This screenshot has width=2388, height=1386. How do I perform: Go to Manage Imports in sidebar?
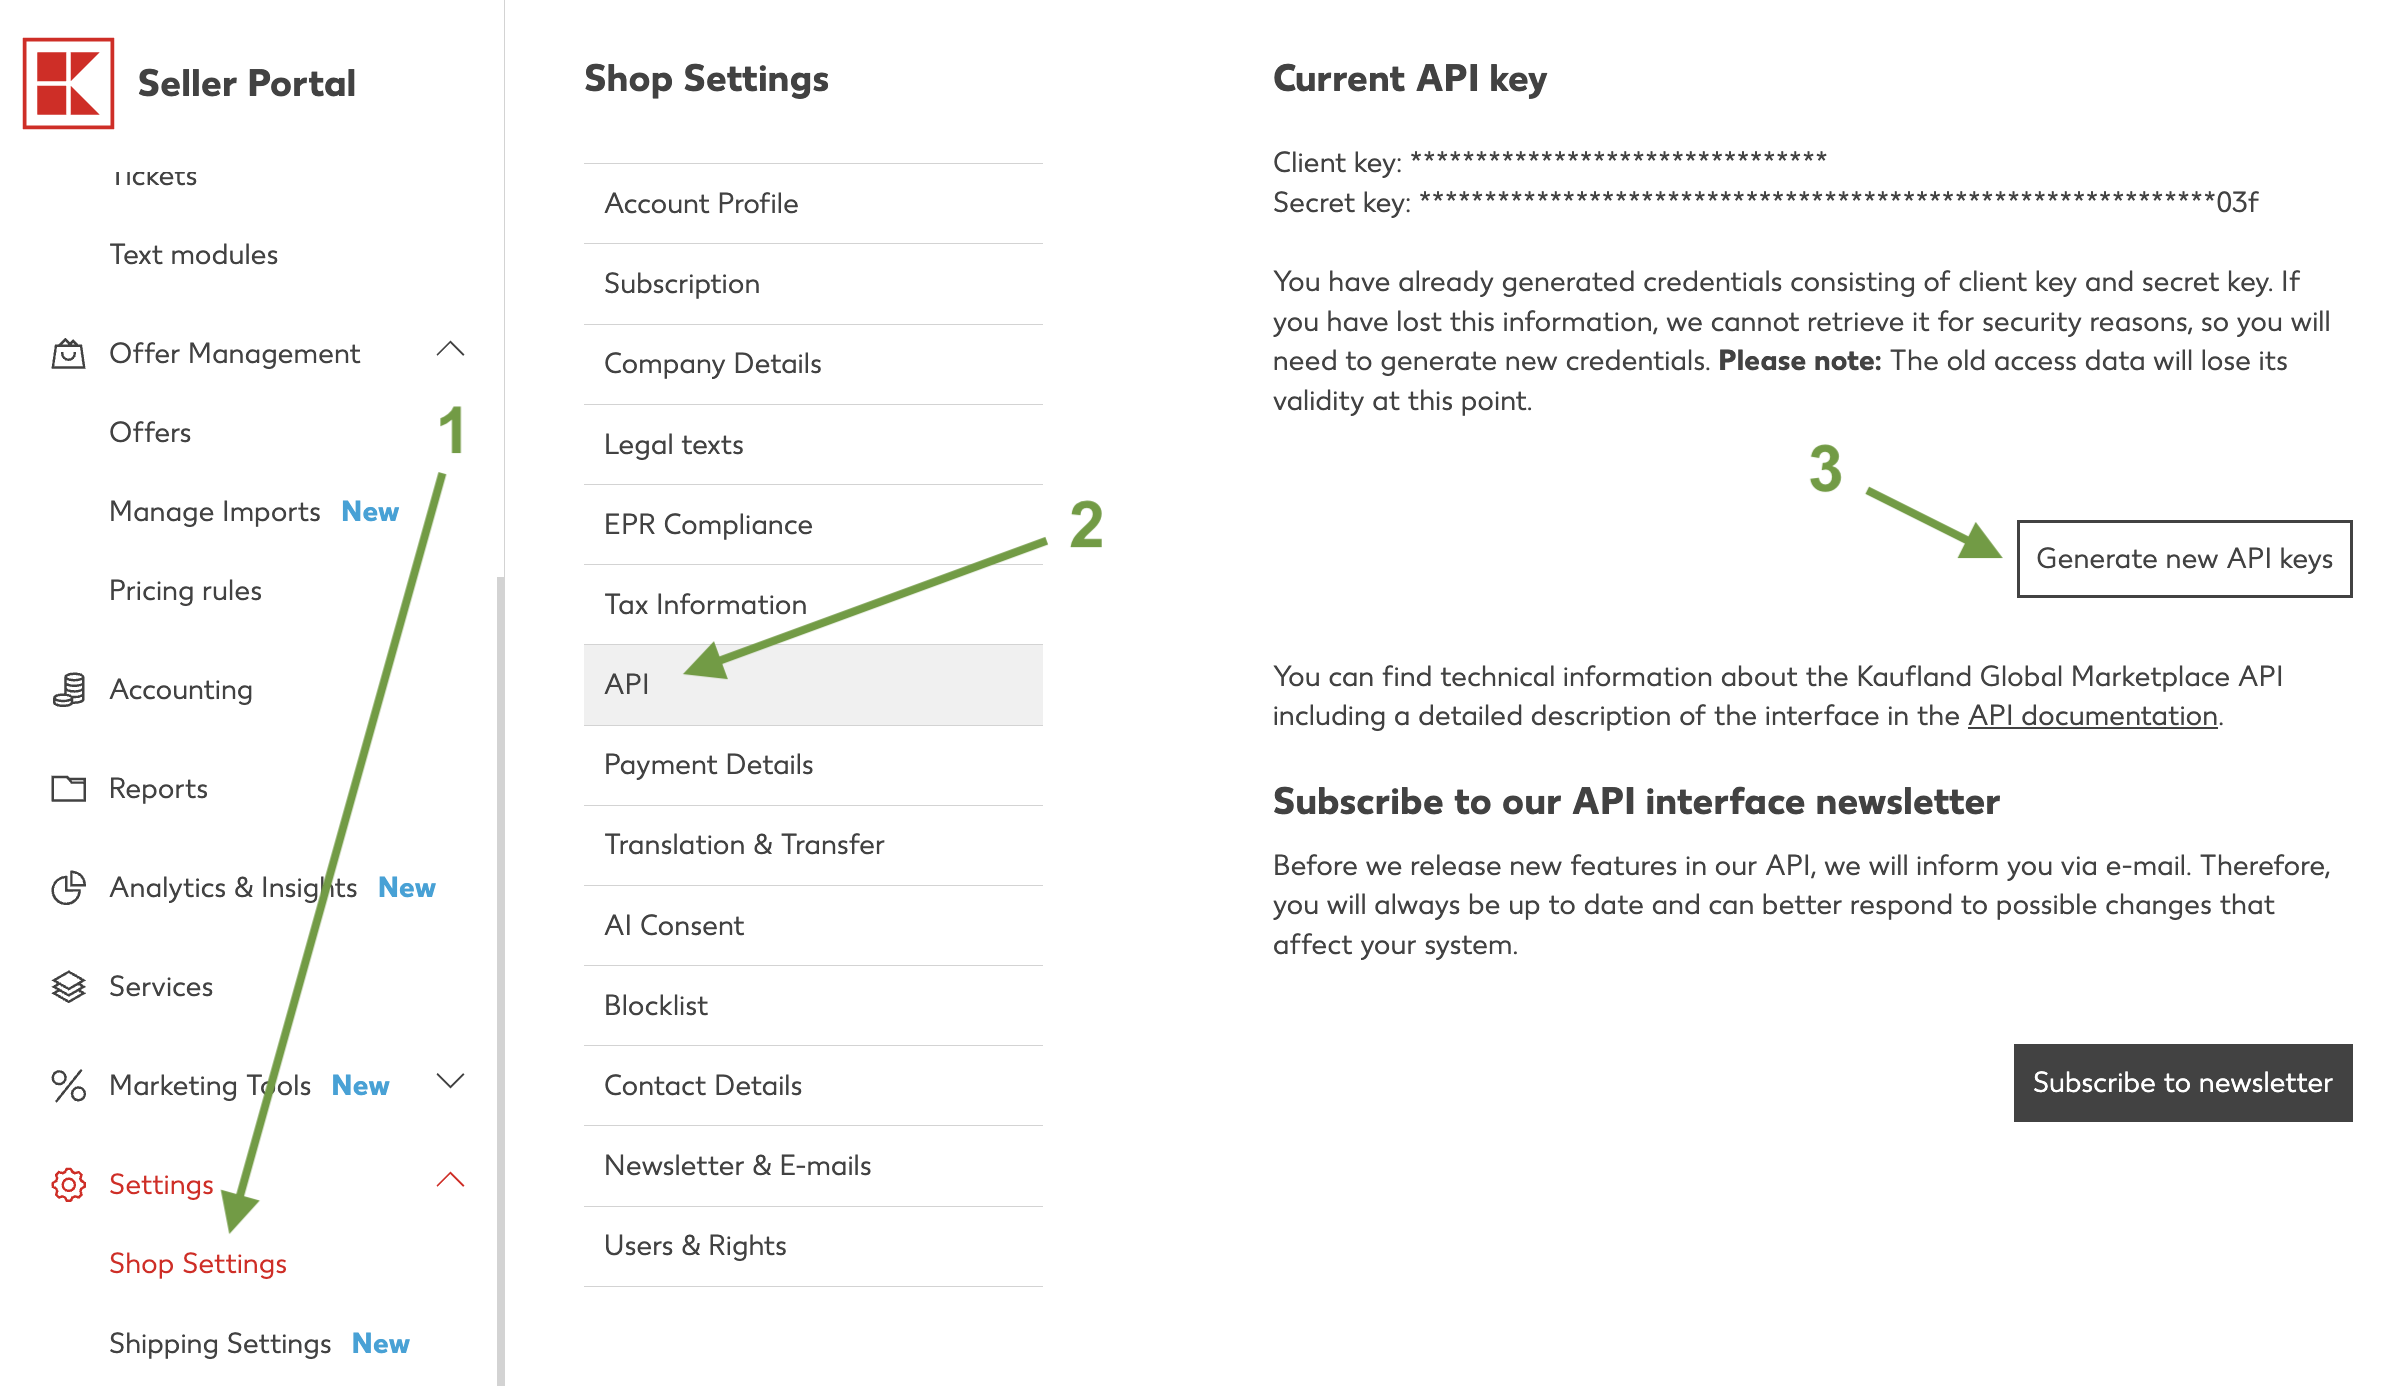tap(215, 511)
